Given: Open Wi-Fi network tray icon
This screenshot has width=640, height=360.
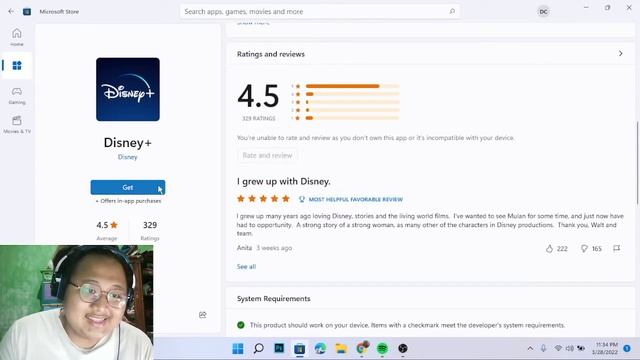Looking at the screenshot, I should [558, 348].
